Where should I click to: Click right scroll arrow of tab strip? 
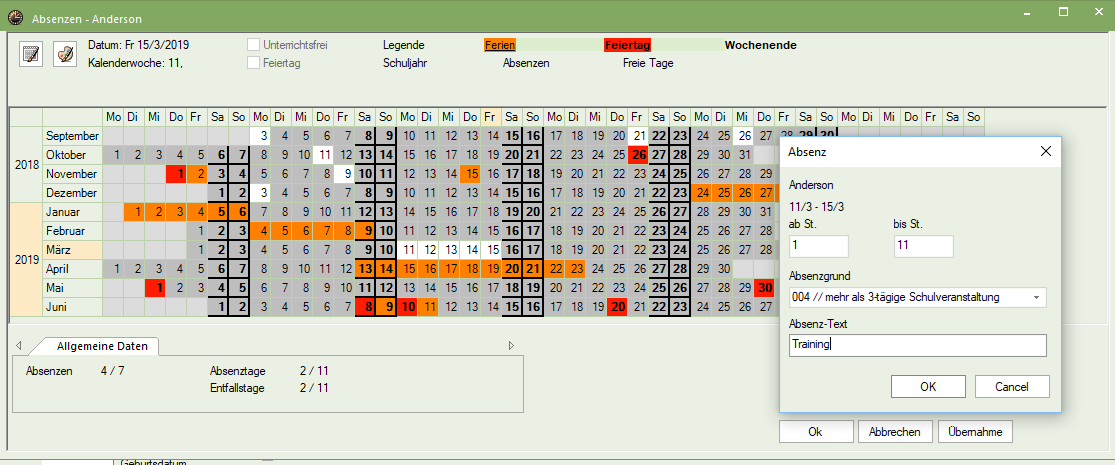click(x=512, y=346)
